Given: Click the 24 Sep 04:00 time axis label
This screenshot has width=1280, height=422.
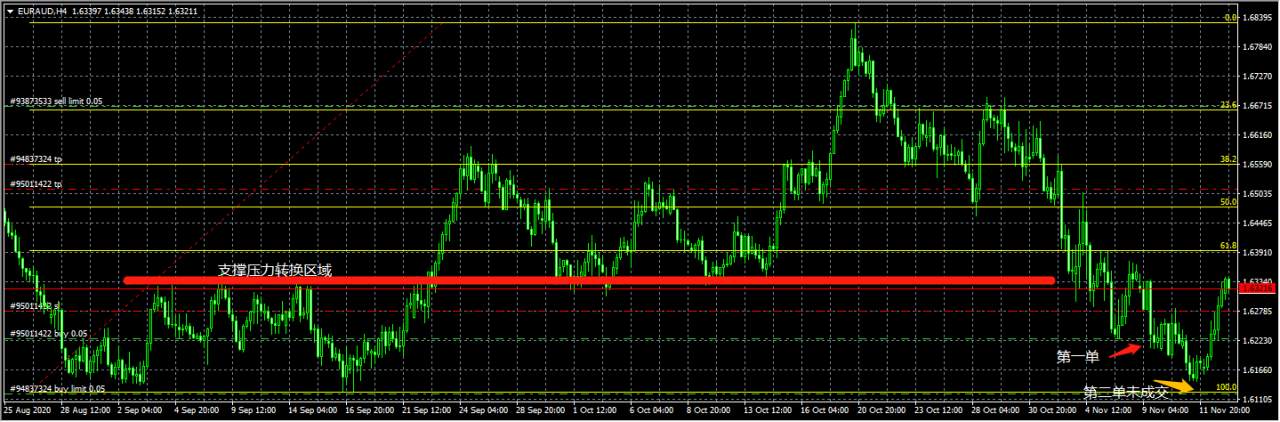Looking at the screenshot, I should coord(486,410).
